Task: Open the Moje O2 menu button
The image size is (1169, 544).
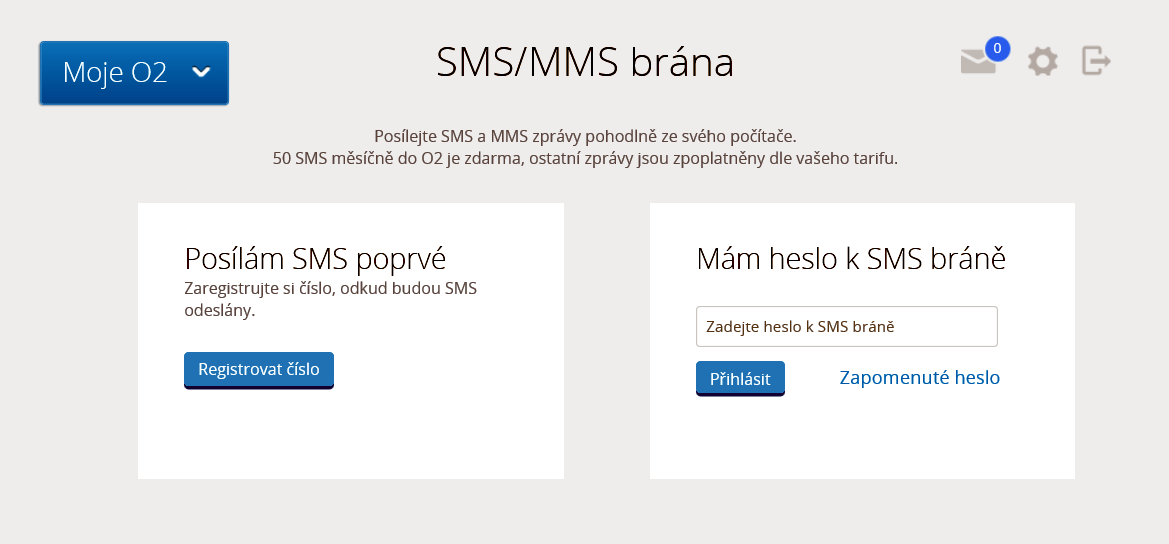Action: (x=134, y=73)
